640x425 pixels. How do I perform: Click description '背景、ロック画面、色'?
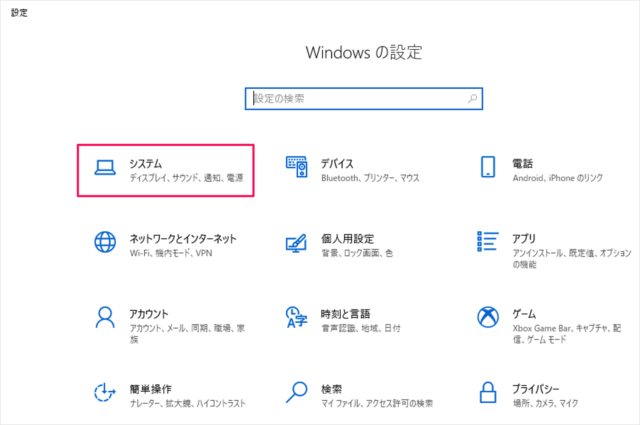(x=357, y=253)
